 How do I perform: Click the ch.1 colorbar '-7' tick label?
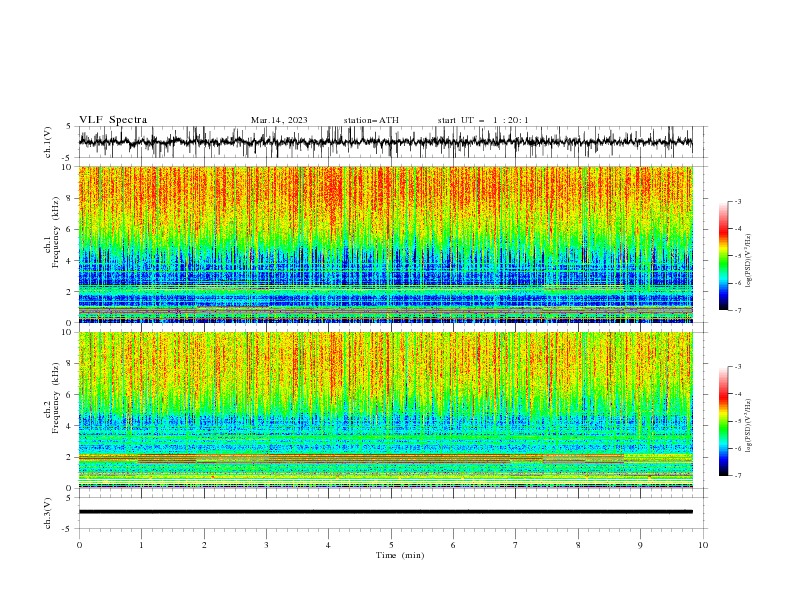click(738, 310)
